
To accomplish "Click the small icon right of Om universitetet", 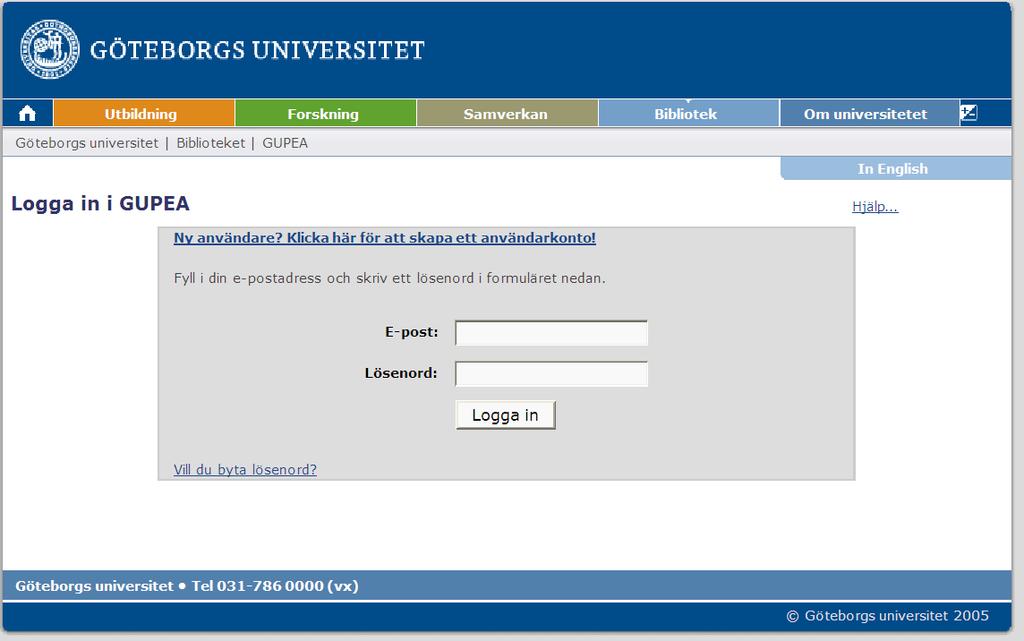I will (968, 113).
